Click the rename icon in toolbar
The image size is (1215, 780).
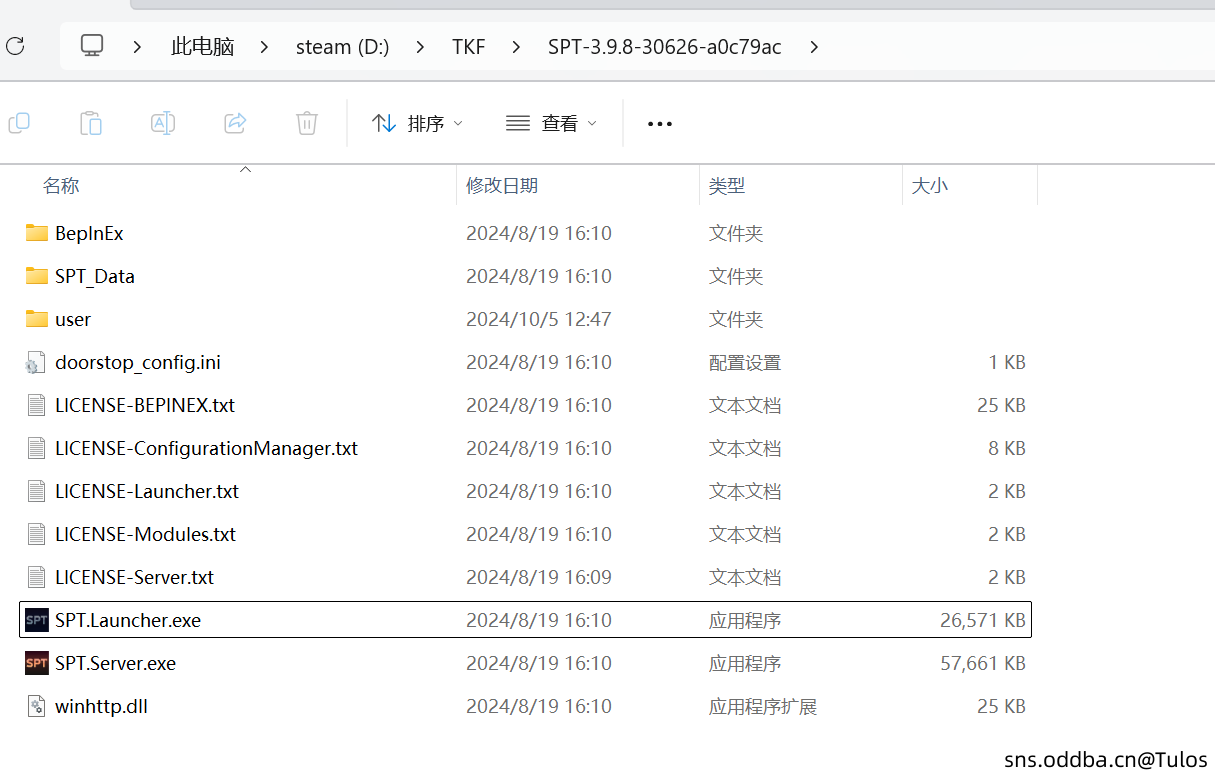point(163,123)
